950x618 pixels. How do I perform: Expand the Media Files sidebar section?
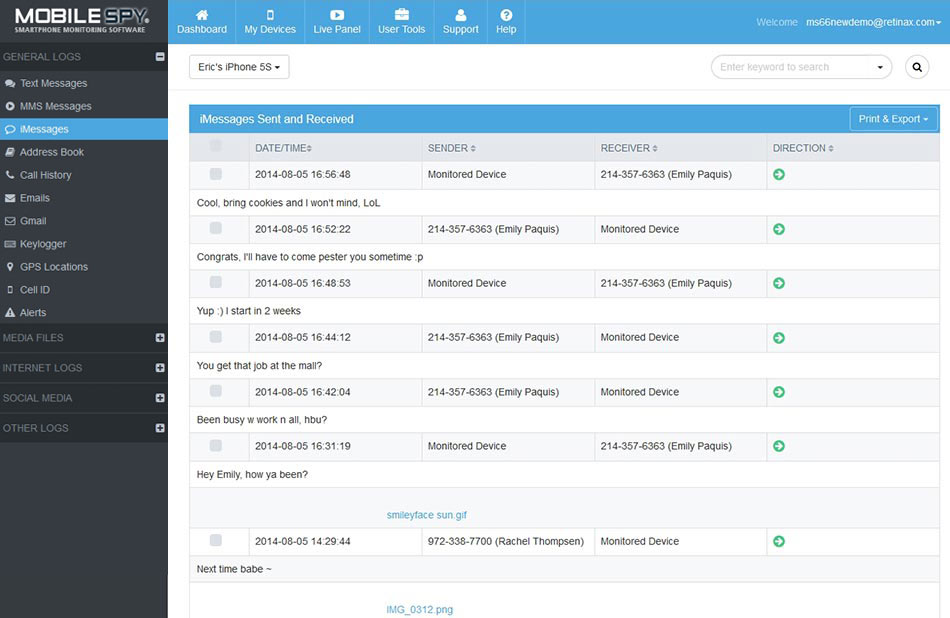(x=160, y=338)
